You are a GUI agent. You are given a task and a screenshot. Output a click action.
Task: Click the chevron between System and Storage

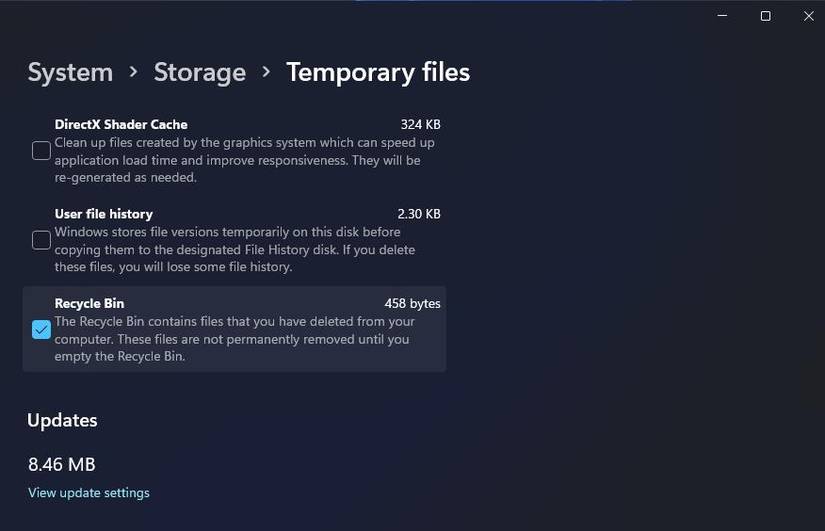pos(133,72)
